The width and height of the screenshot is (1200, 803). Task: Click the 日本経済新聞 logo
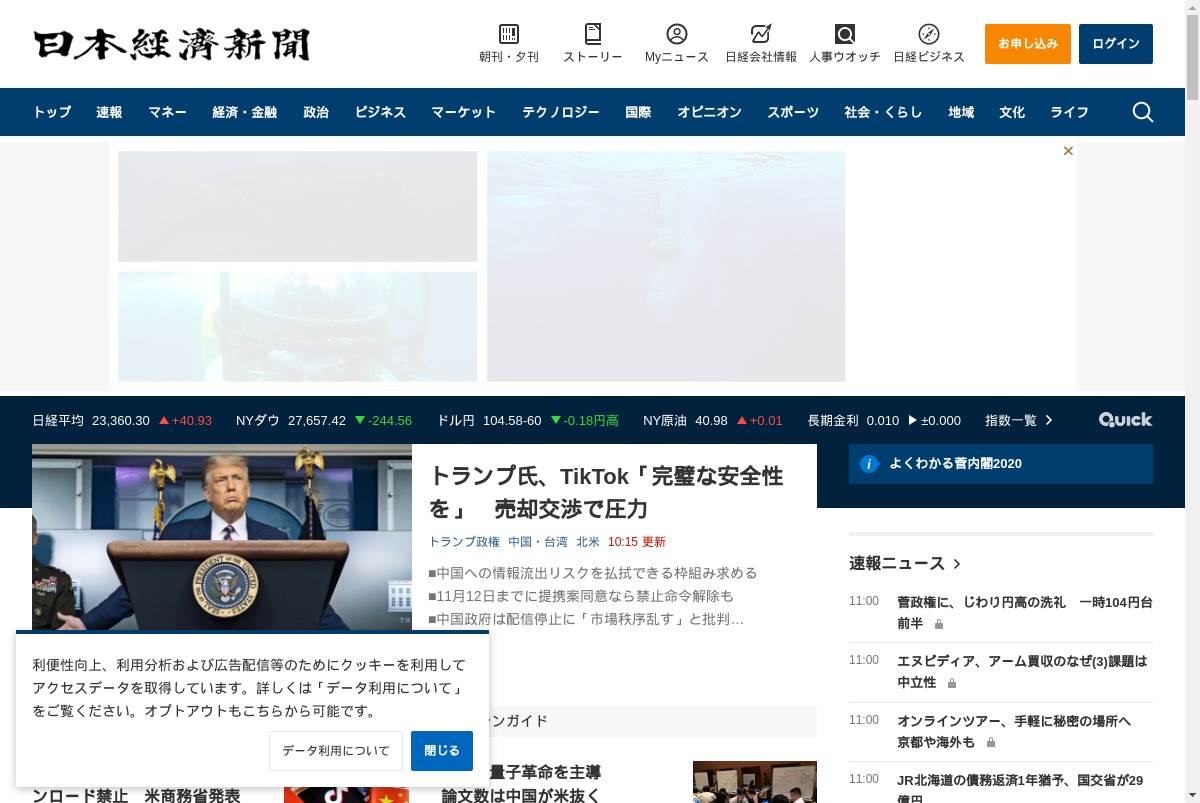[x=172, y=44]
